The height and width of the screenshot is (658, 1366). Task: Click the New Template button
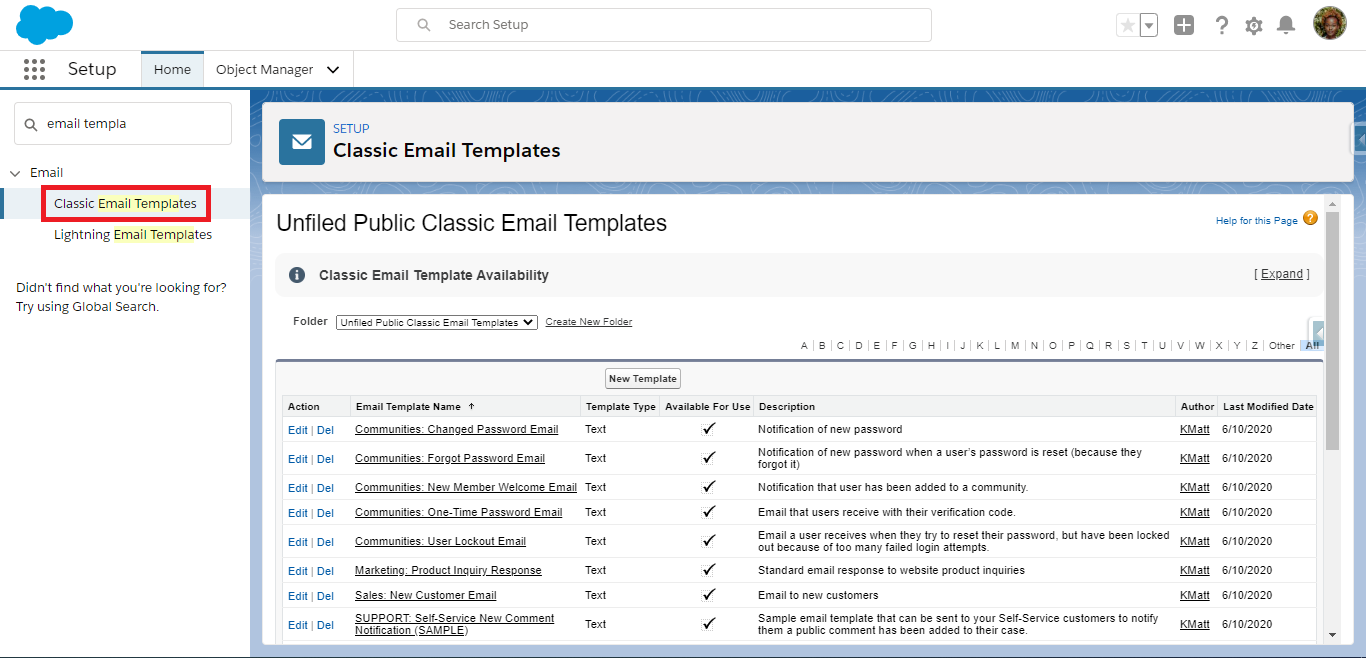[643, 379]
